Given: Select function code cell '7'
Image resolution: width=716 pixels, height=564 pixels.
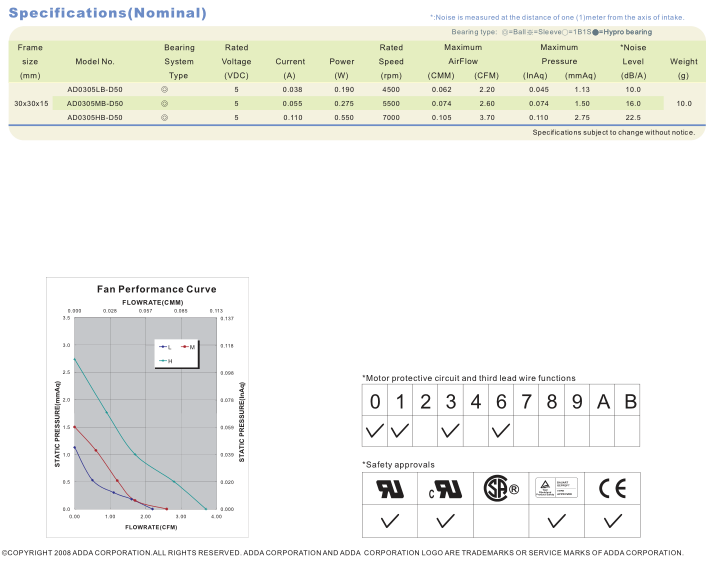Looking at the screenshot, I should [526, 400].
